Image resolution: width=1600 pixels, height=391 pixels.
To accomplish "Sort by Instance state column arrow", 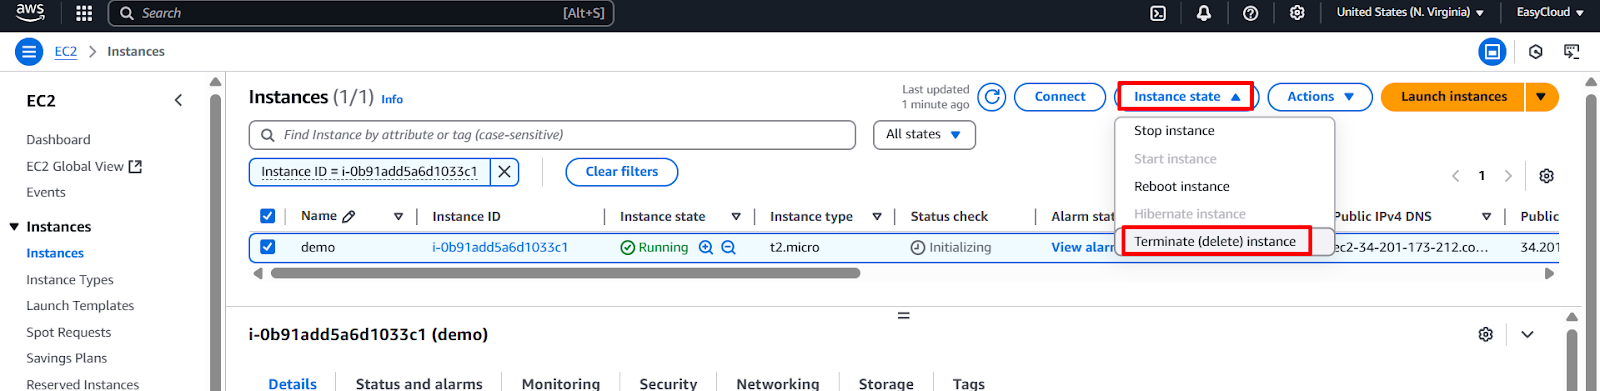I will click(x=736, y=216).
